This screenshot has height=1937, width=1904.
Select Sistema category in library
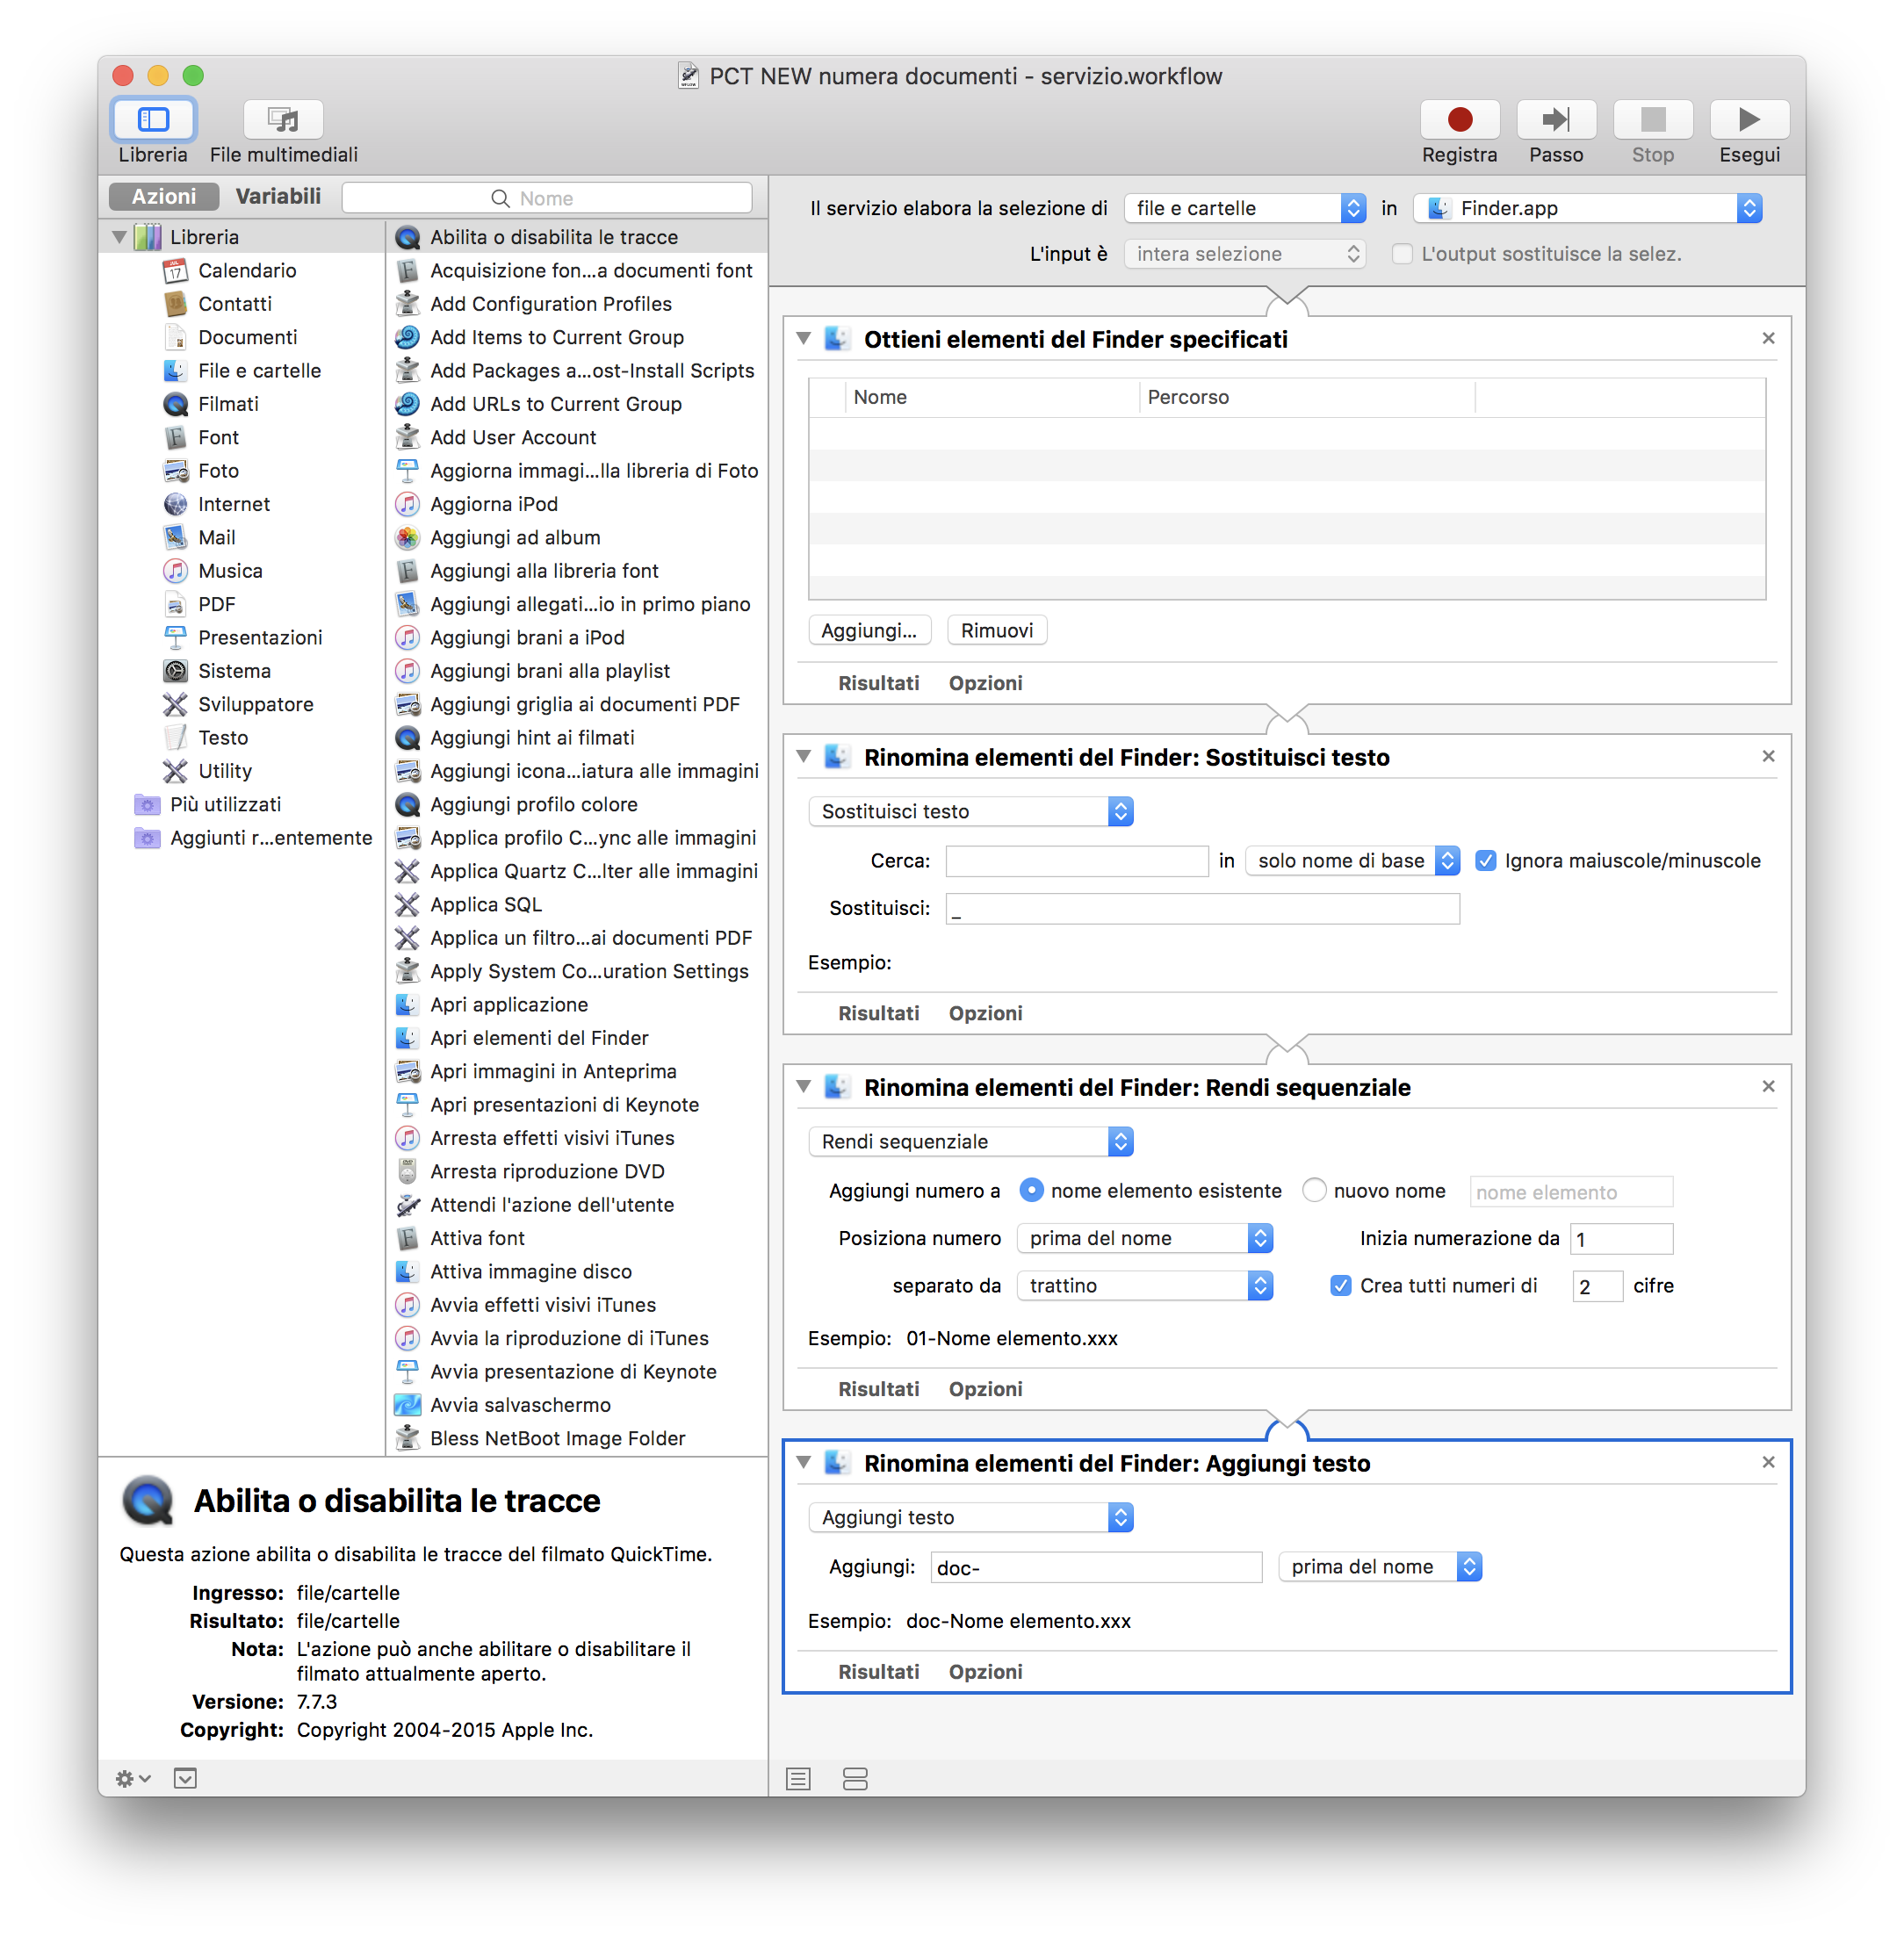click(x=234, y=671)
